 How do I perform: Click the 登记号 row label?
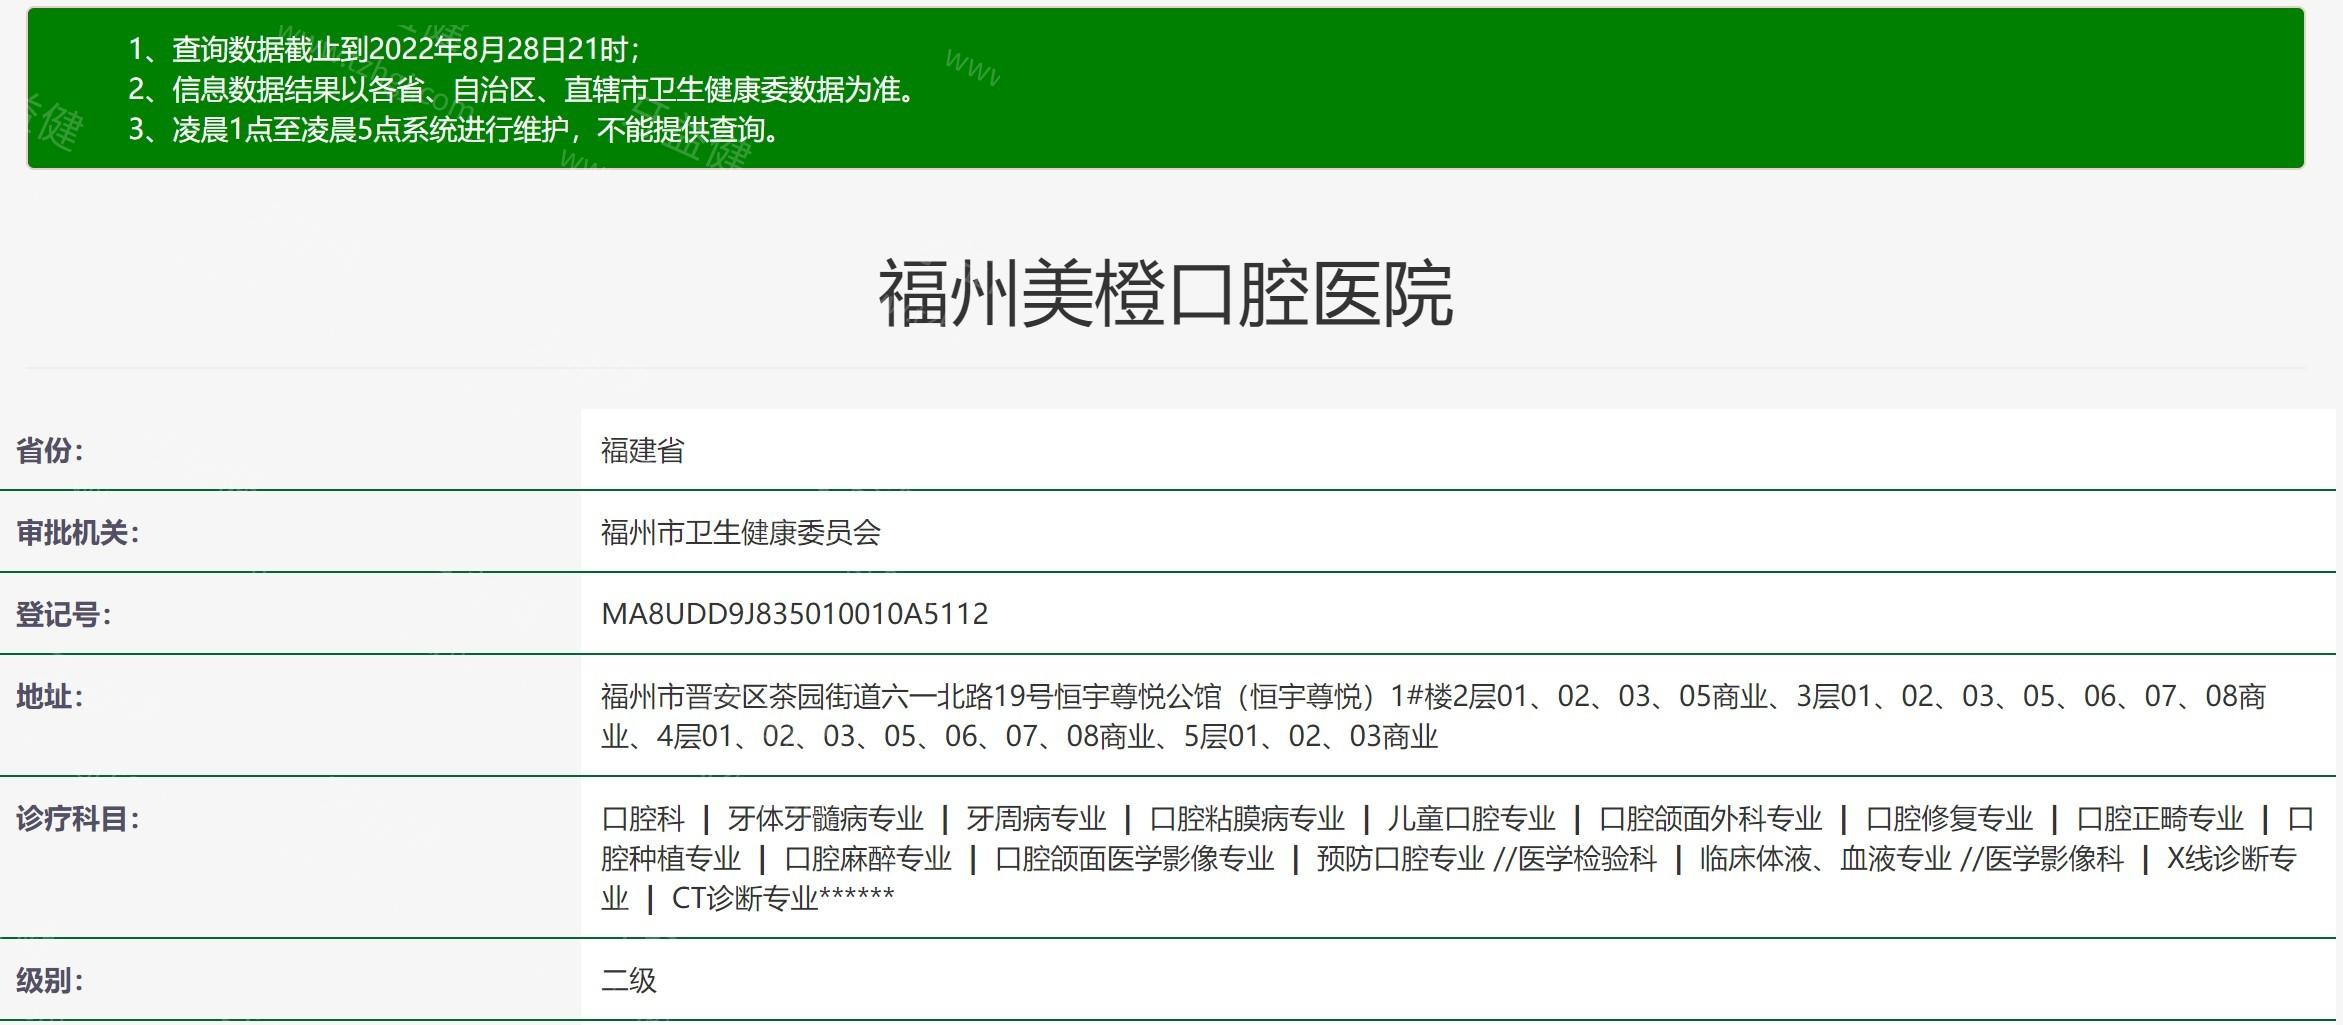(x=64, y=615)
